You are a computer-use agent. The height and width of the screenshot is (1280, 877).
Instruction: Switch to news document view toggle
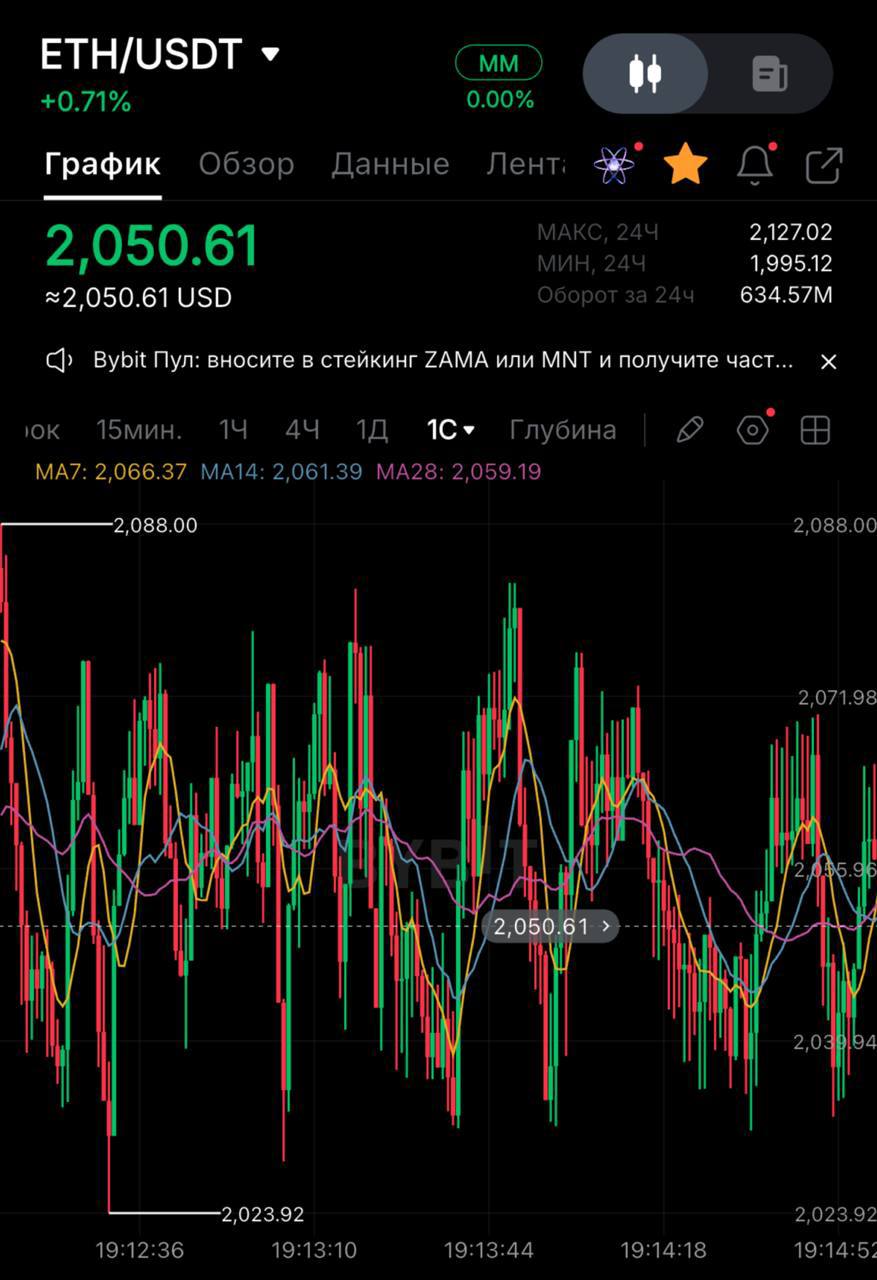[769, 74]
